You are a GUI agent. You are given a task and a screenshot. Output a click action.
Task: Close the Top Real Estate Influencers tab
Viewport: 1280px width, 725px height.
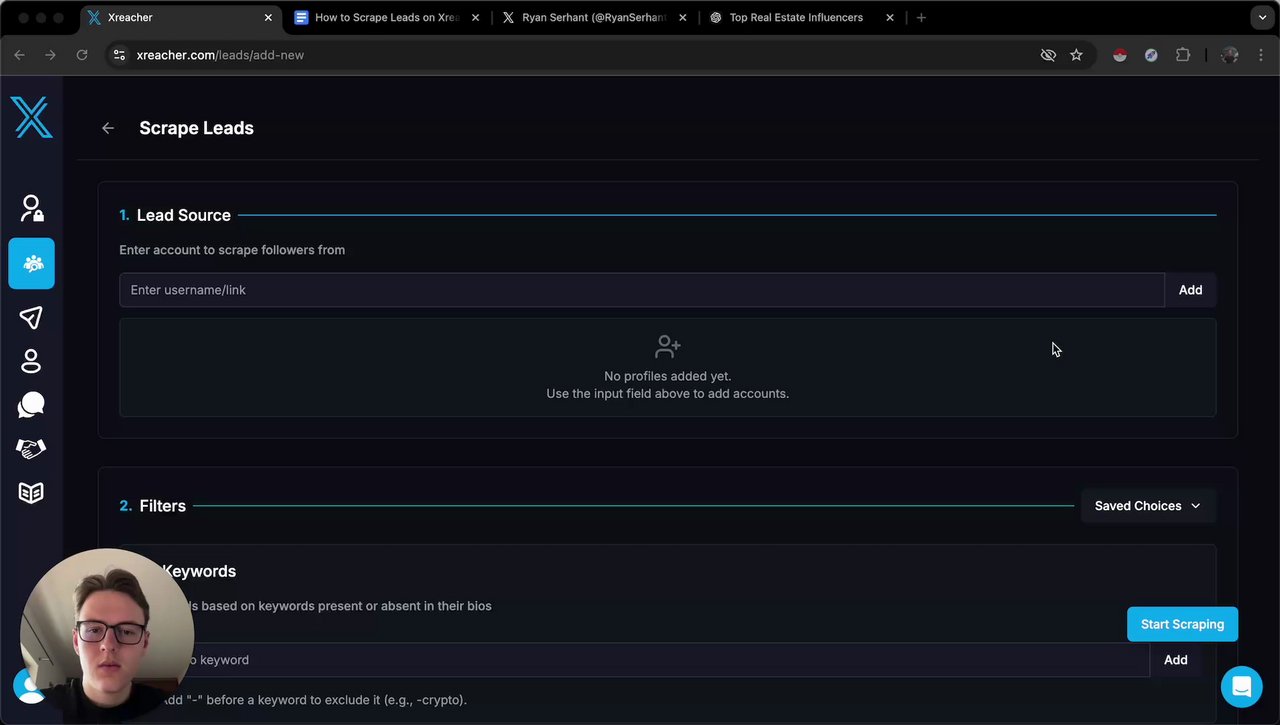890,17
